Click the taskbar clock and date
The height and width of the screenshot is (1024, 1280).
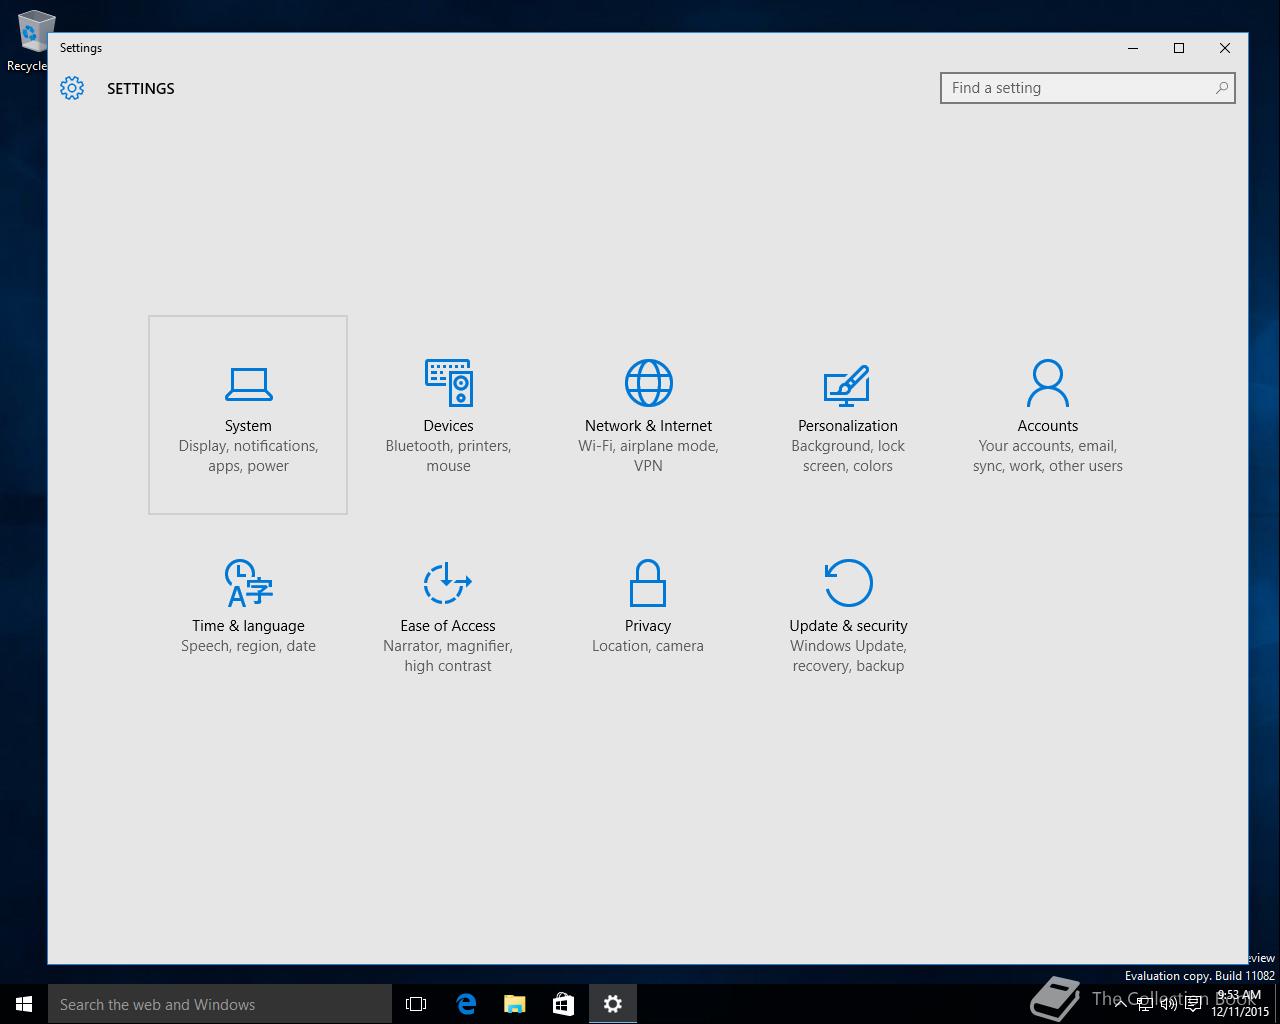[x=1240, y=1004]
